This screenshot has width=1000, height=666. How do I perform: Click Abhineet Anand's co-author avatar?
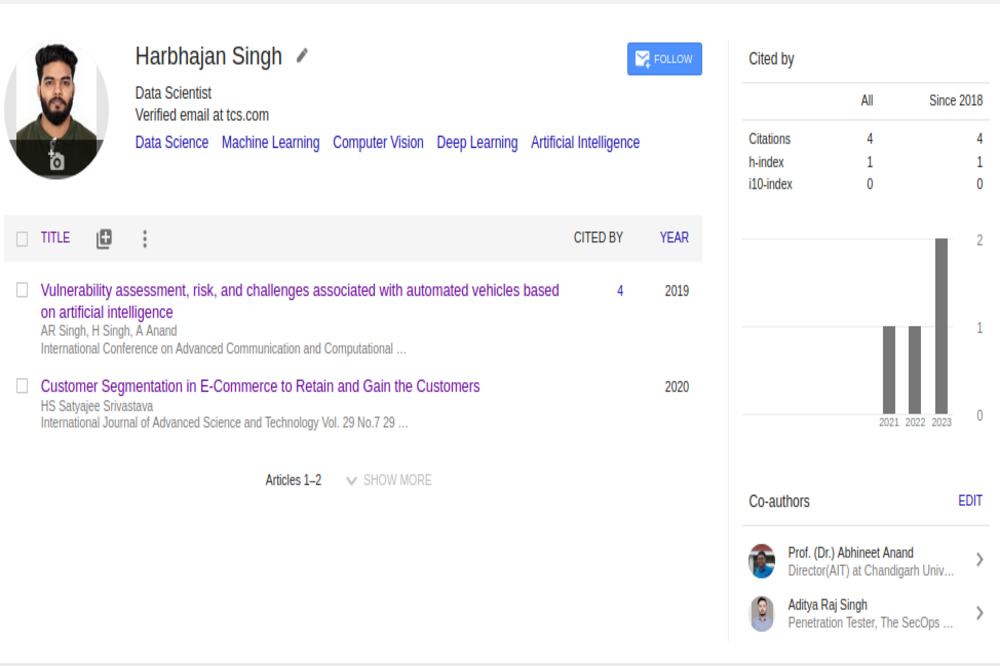[x=762, y=561]
